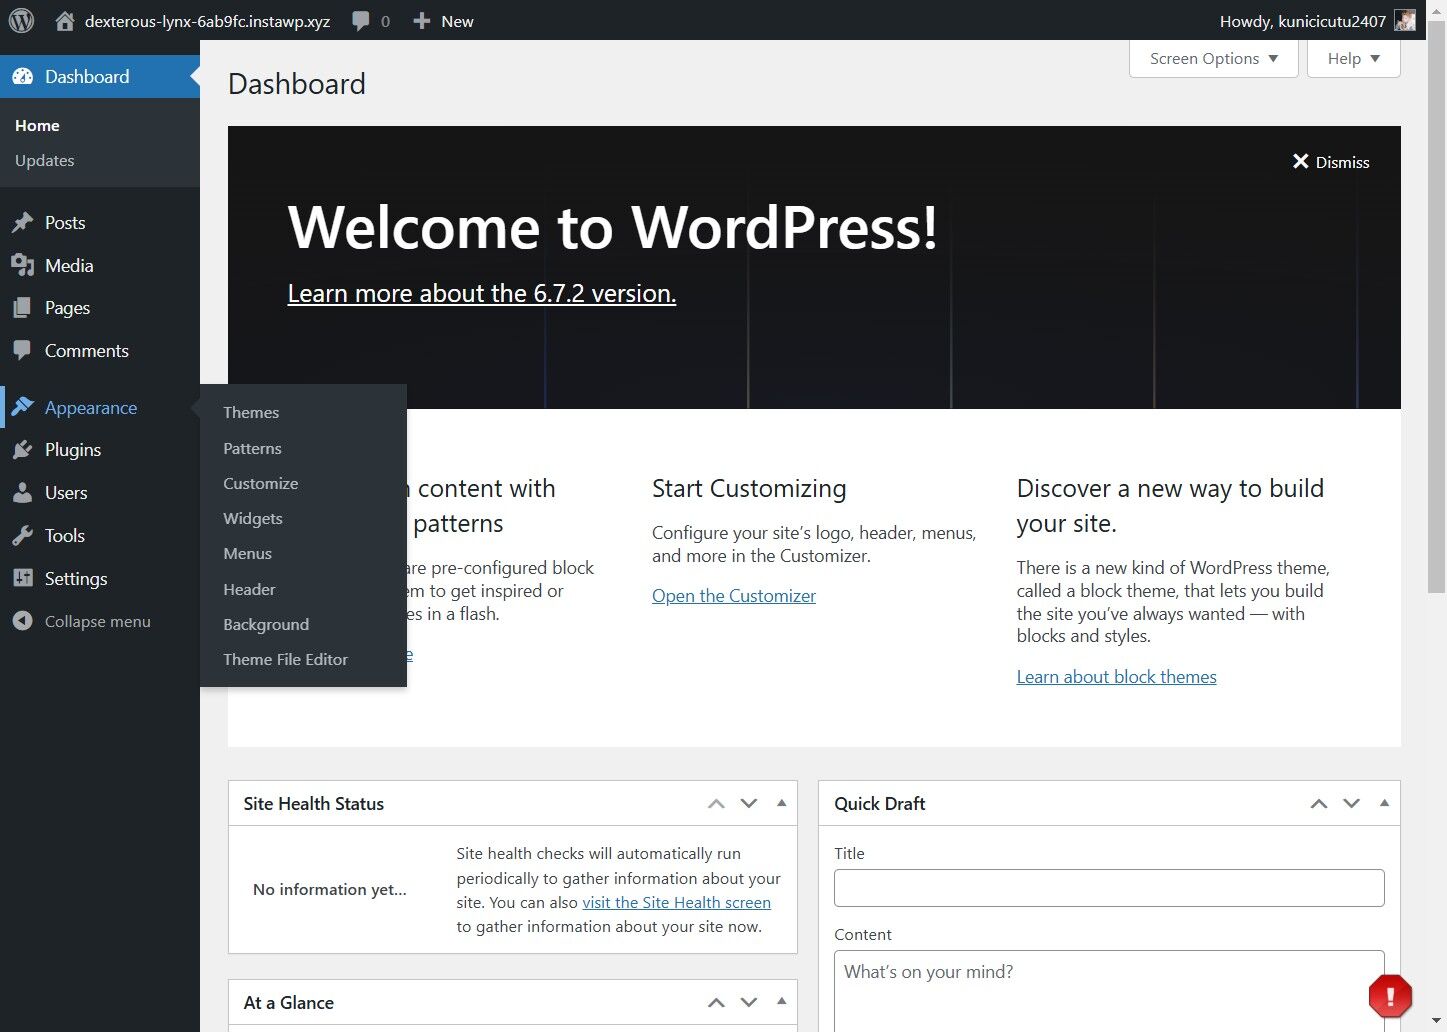Click the Quick Draft Title field

1108,888
